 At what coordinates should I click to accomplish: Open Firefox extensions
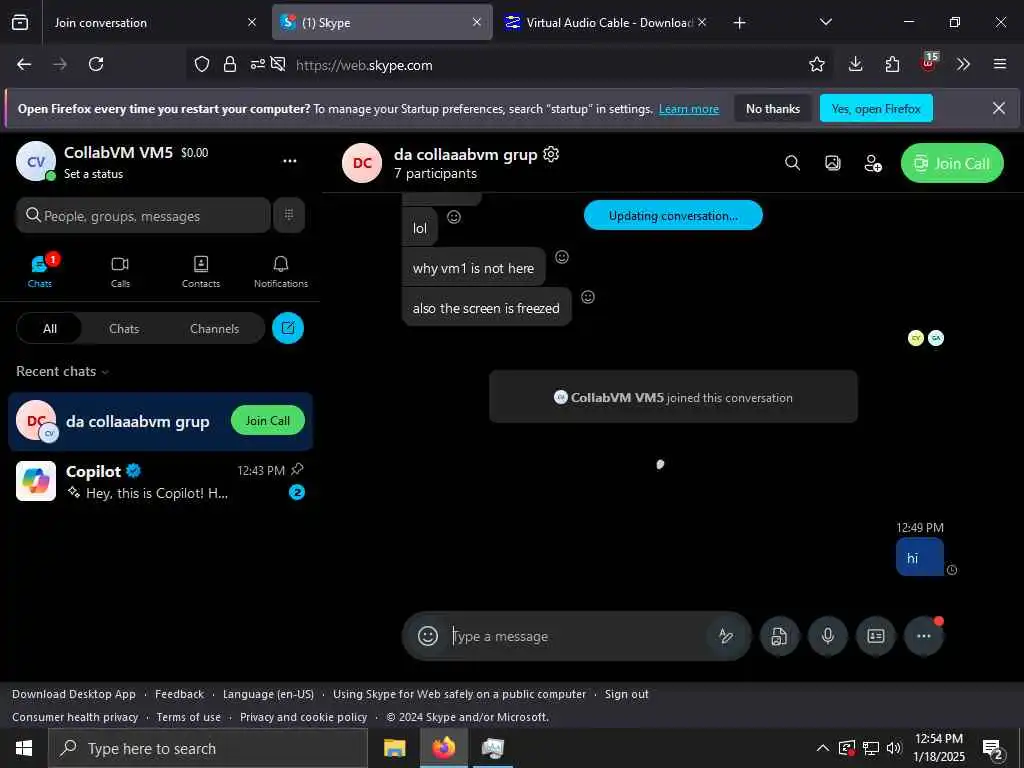pyautogui.click(x=892, y=64)
